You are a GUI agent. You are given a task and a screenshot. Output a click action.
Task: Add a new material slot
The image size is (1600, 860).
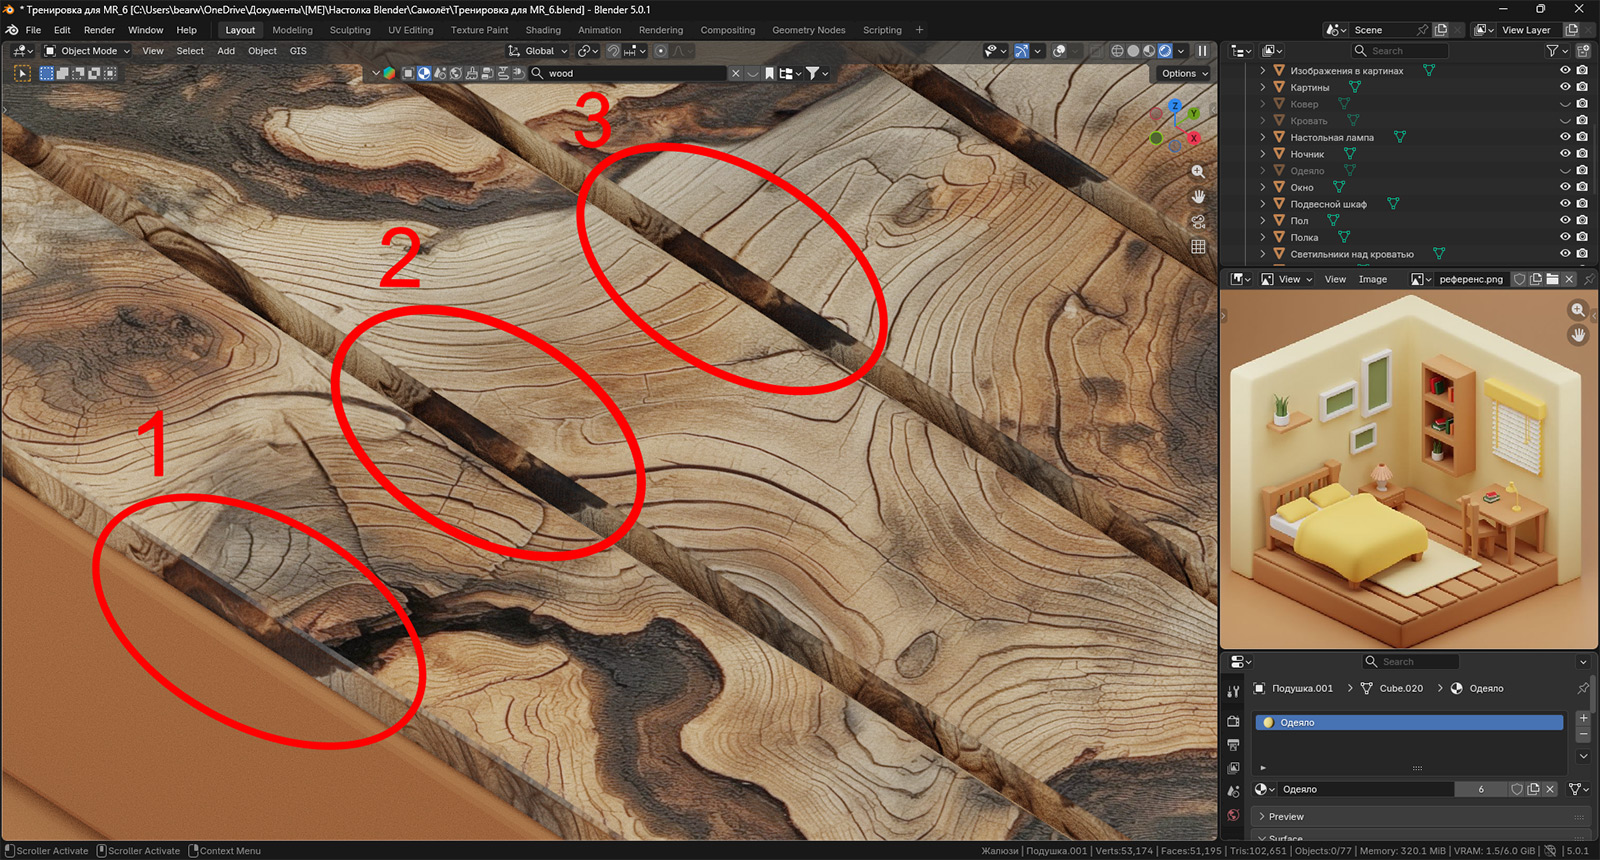[x=1583, y=719]
